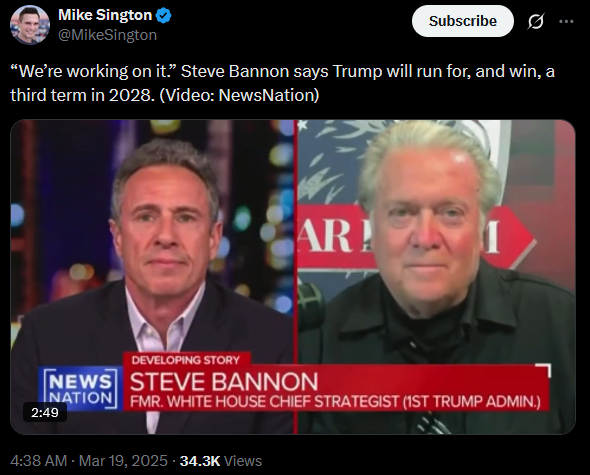This screenshot has width=590, height=475.
Task: Click the white corner bracket on lower-third graphic
Action: pyautogui.click(x=544, y=370)
